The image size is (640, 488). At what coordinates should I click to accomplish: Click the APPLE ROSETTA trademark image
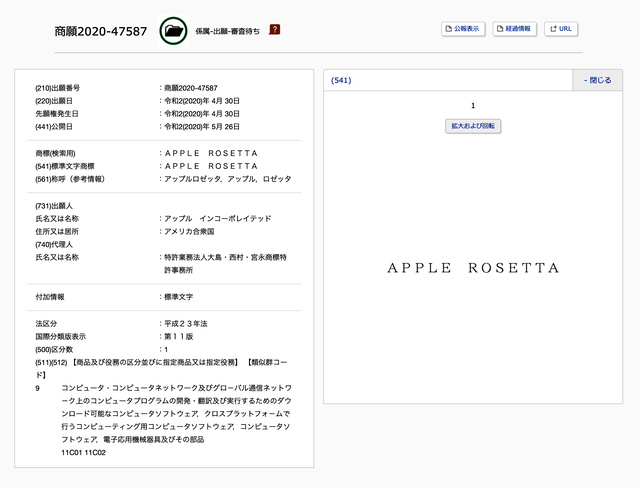[x=473, y=268]
